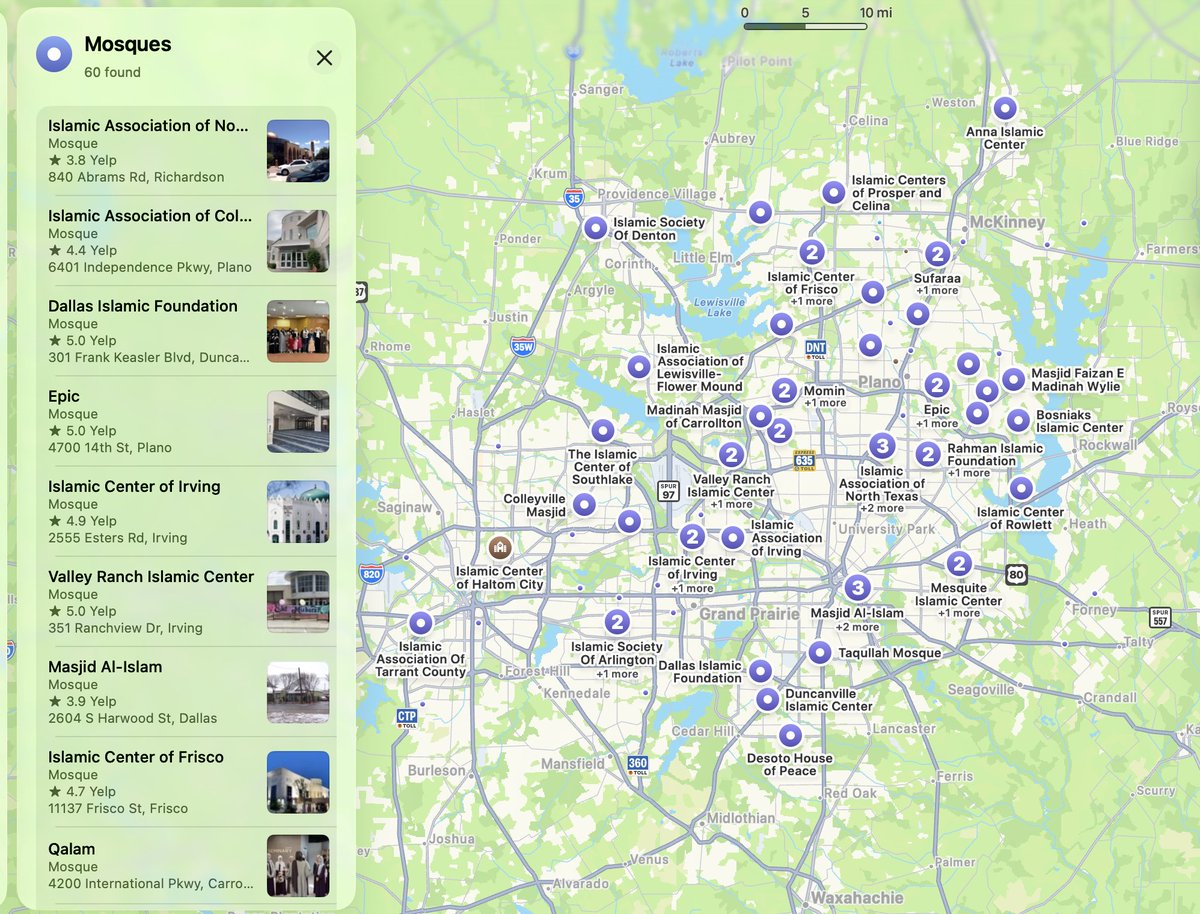Click Islamic Center of Rowlett pin

(x=1020, y=489)
